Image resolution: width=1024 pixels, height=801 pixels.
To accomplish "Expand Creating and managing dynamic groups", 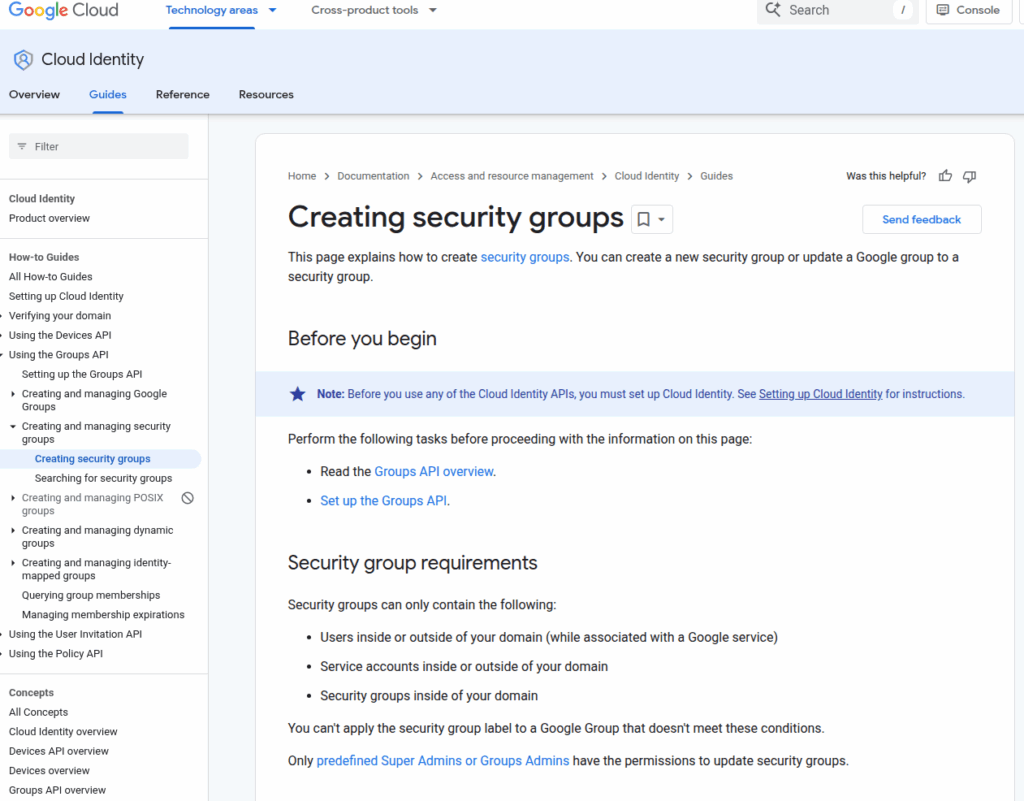I will pyautogui.click(x=12, y=531).
